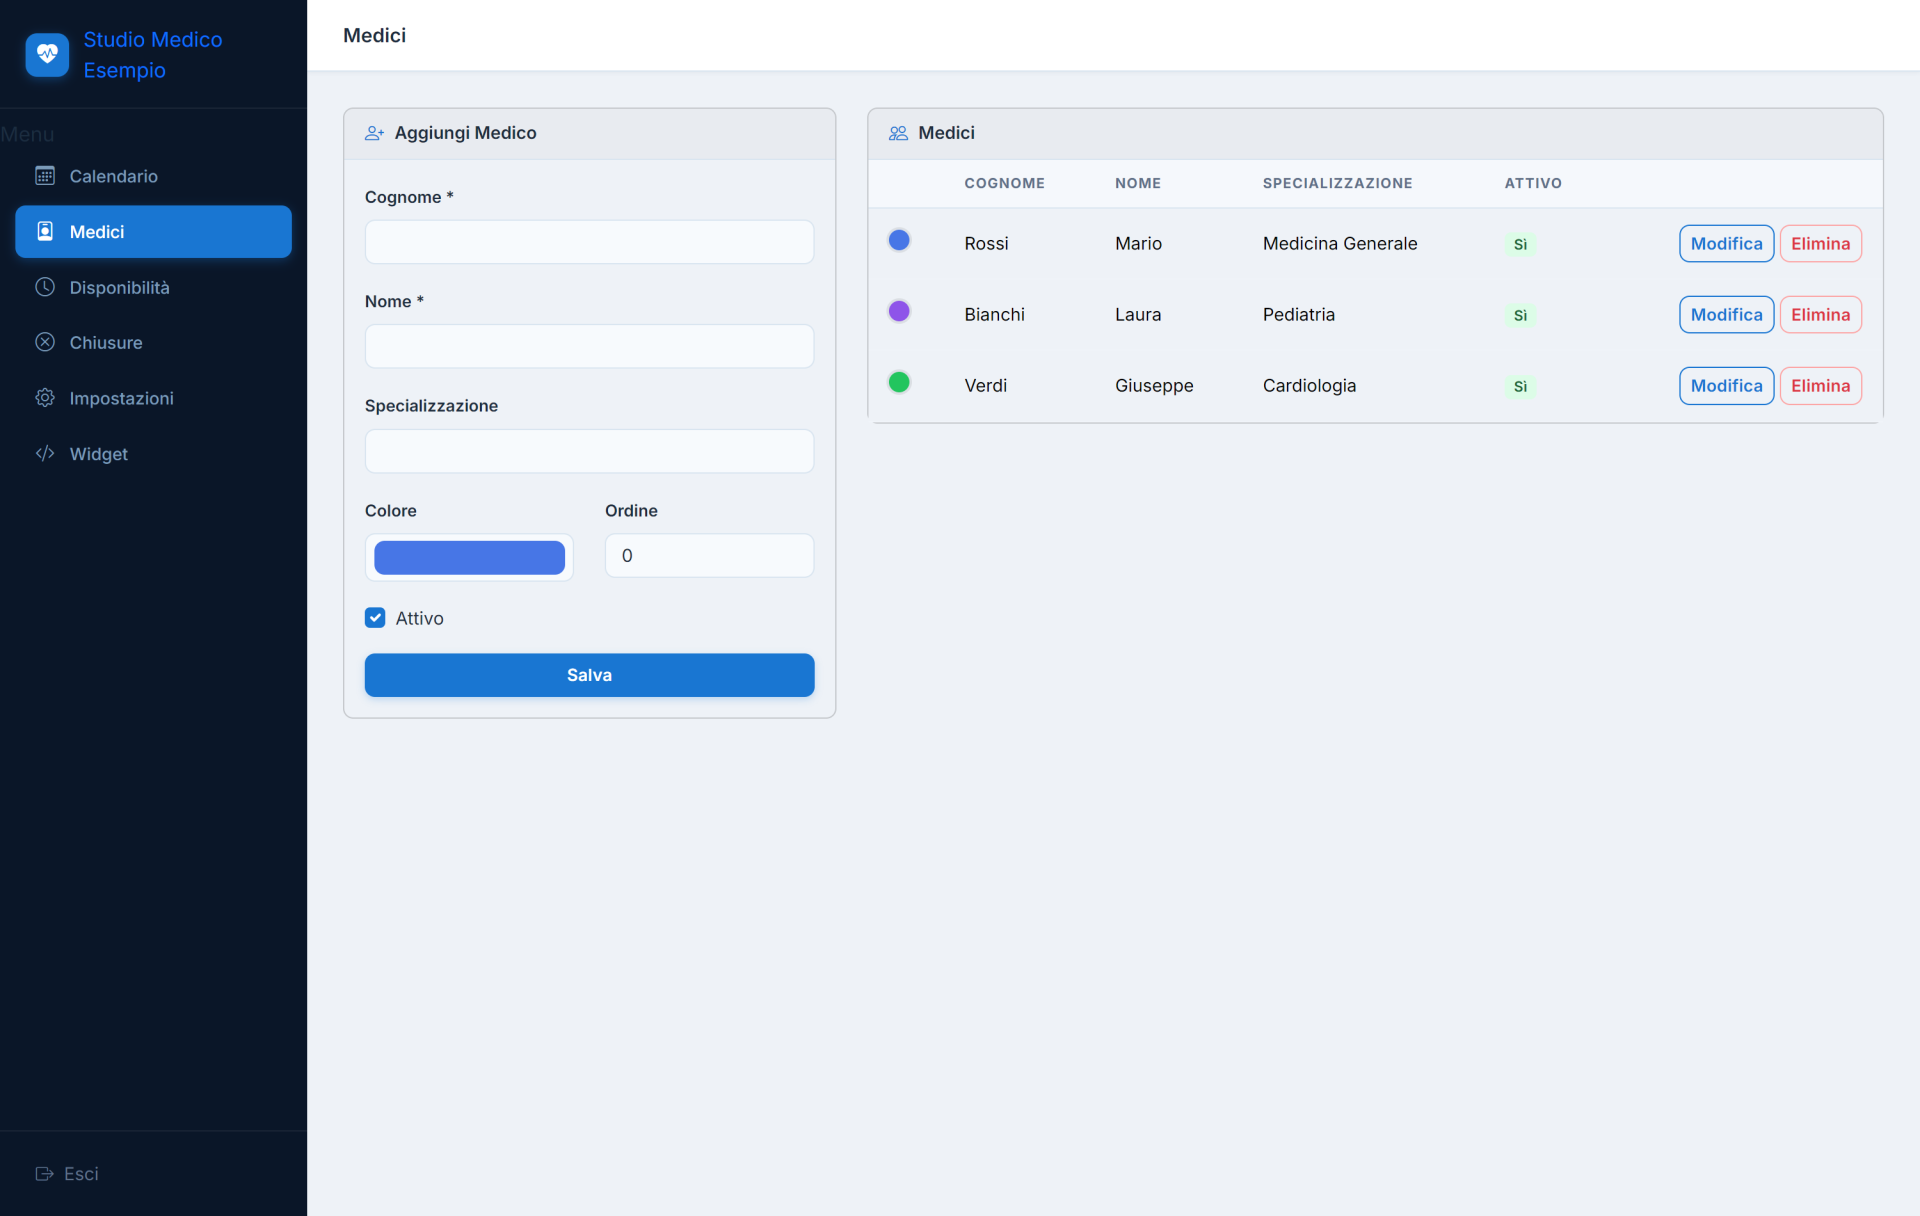
Task: Open the Calendario menu item
Action: 153,176
